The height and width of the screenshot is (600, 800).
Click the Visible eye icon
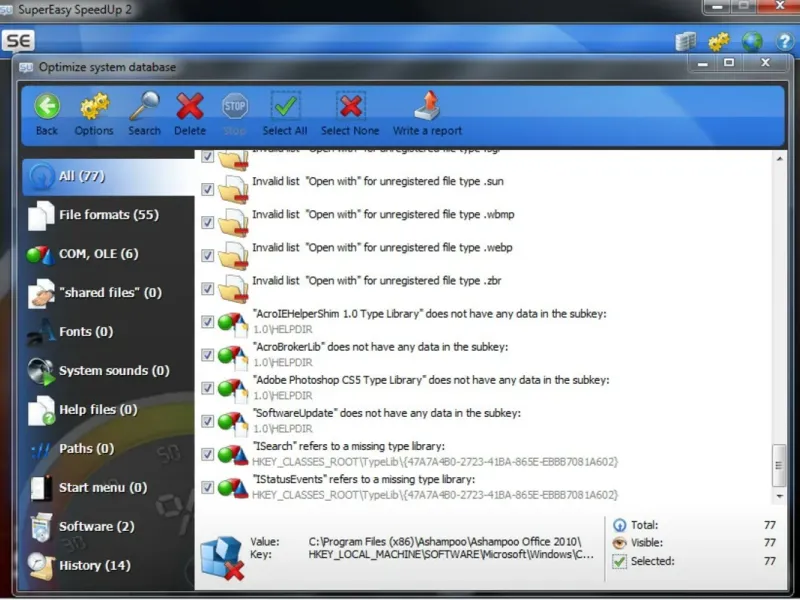[x=619, y=543]
